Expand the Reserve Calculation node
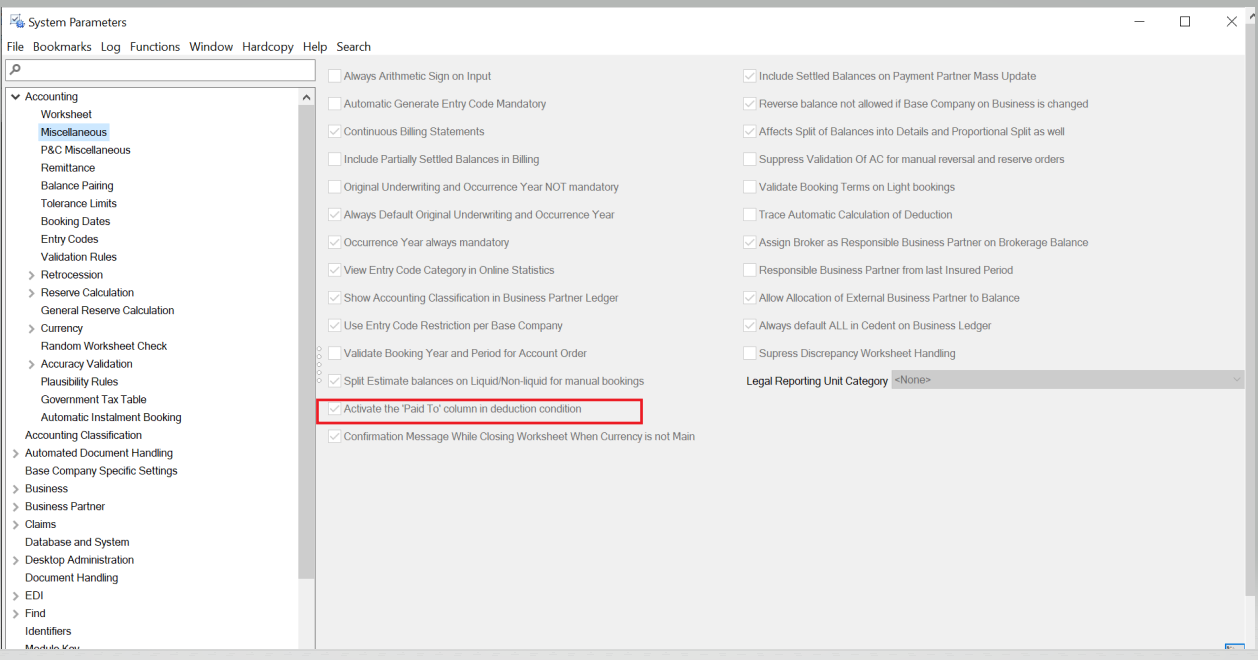 pos(32,293)
